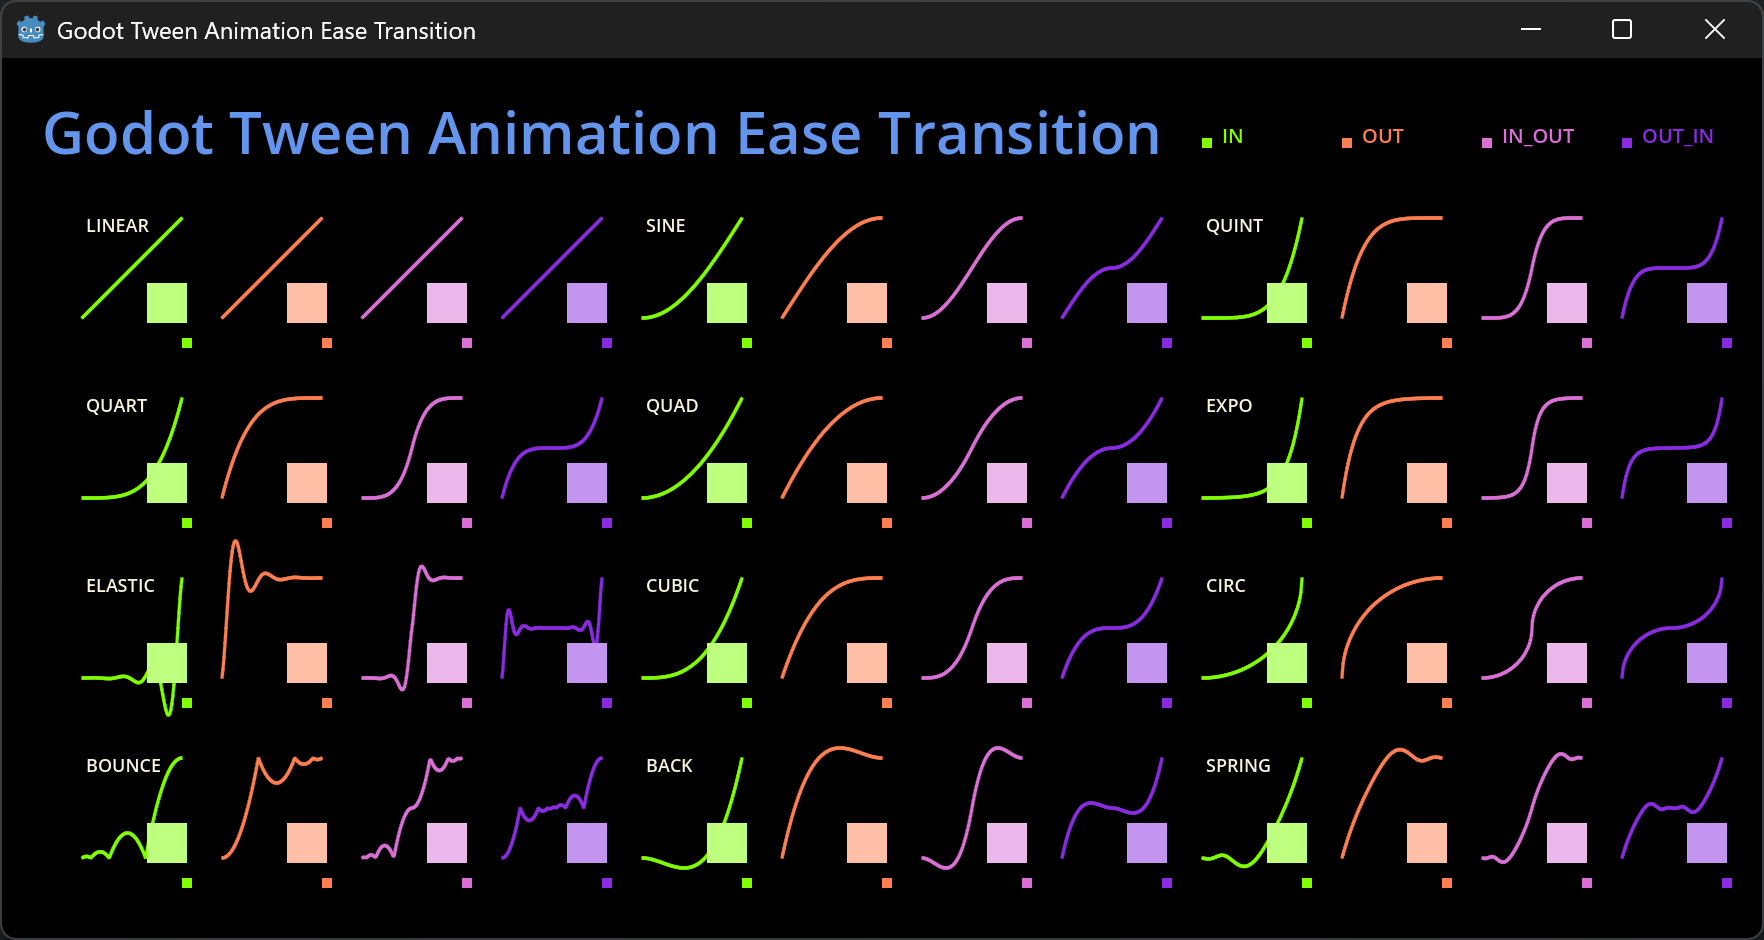This screenshot has width=1764, height=940.
Task: Click the pink legend square beside IN_OUT
Action: click(1487, 143)
